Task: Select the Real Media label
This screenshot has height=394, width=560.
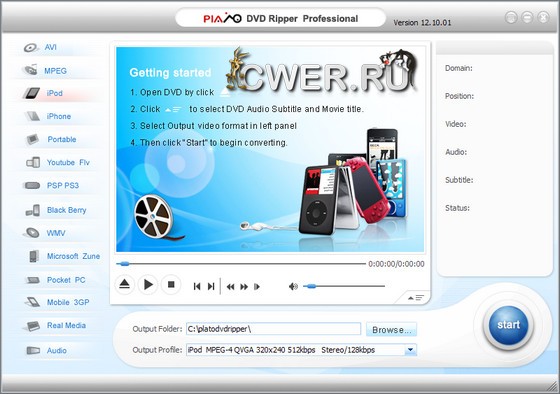Action: tap(66, 325)
